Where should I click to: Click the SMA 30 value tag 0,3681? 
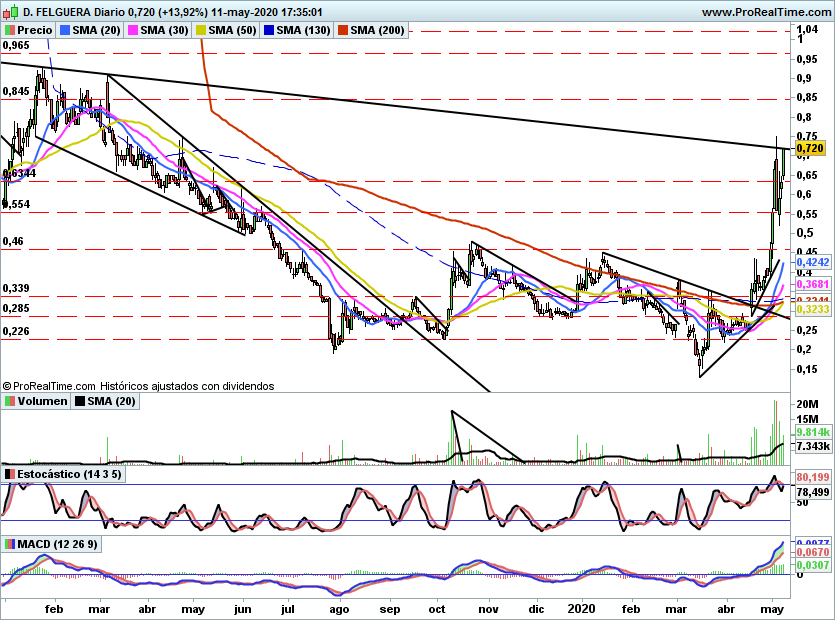[813, 284]
